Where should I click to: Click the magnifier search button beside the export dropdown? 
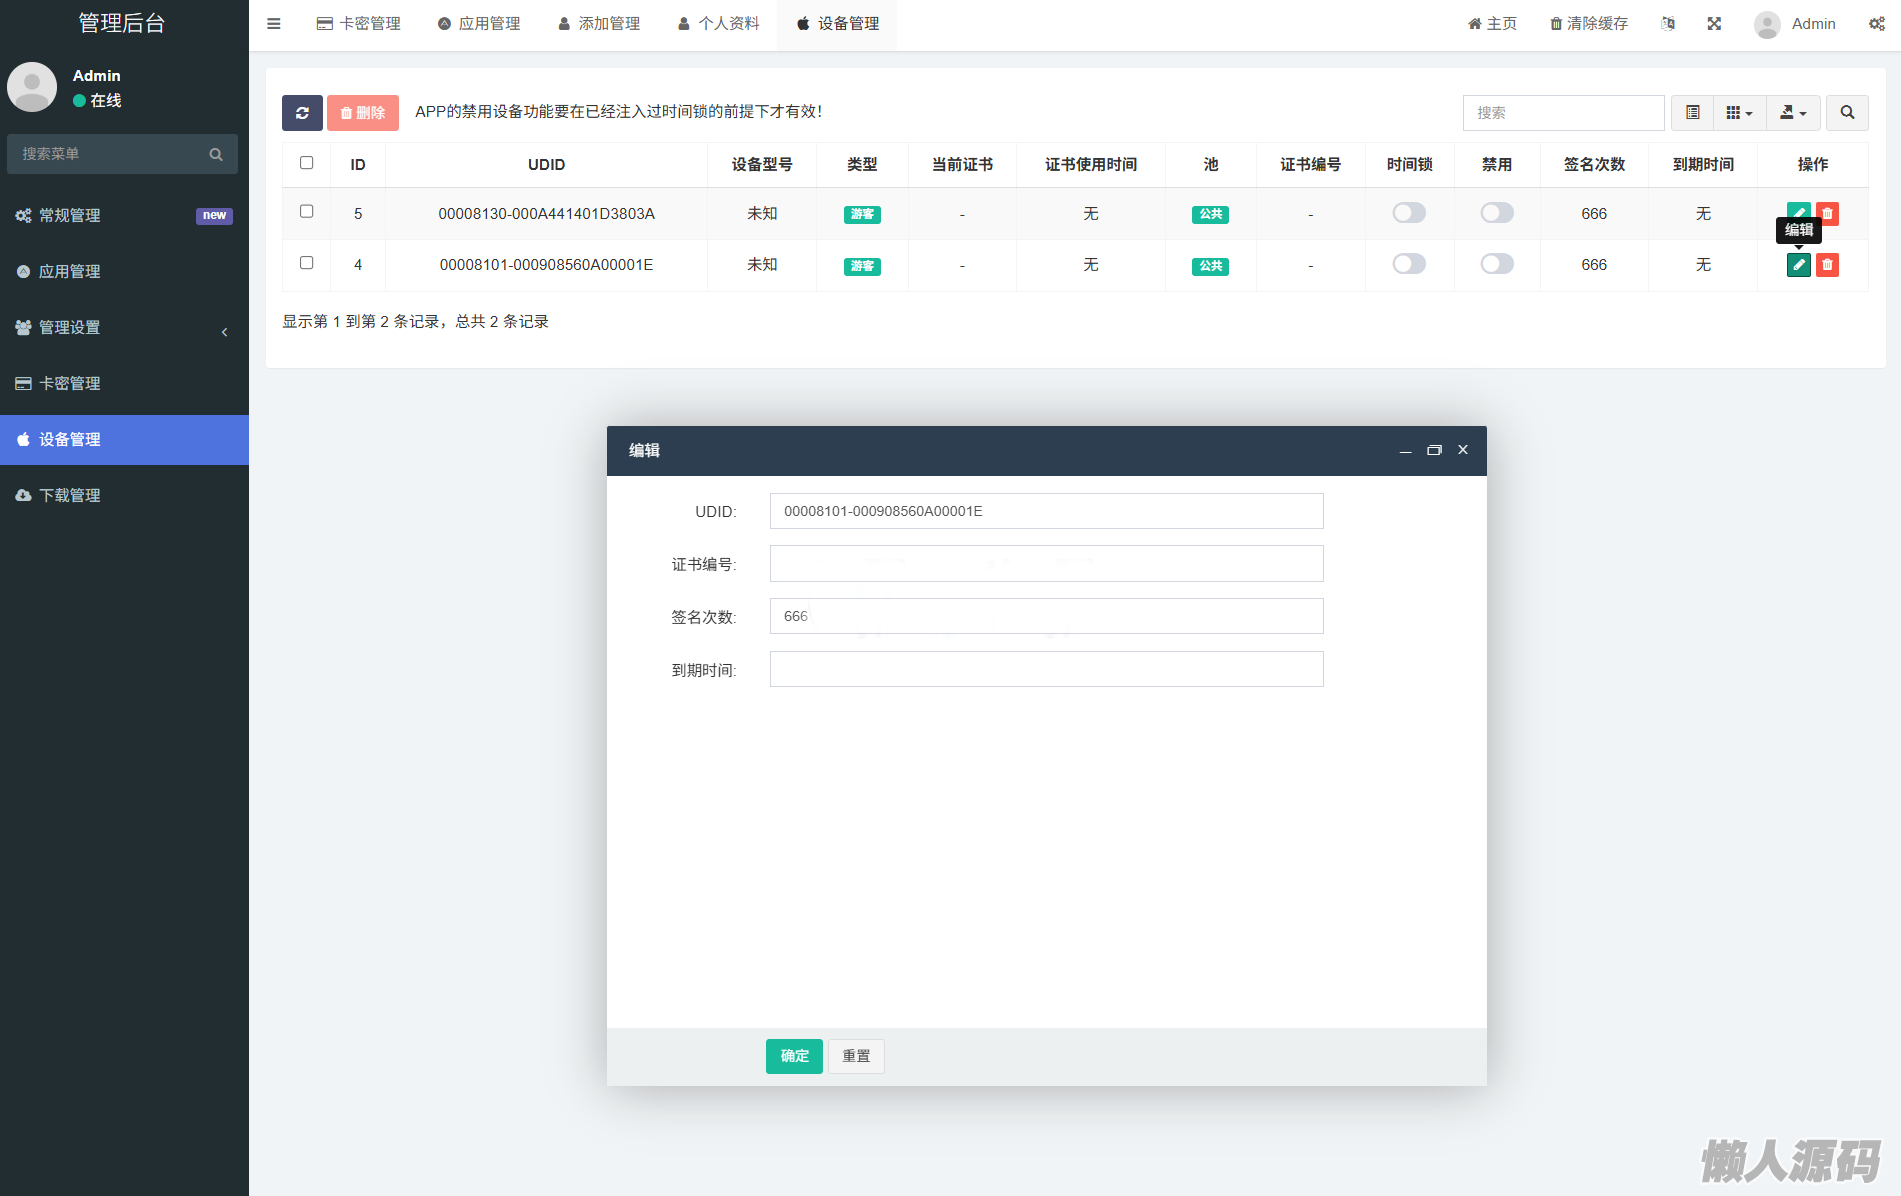tap(1847, 113)
